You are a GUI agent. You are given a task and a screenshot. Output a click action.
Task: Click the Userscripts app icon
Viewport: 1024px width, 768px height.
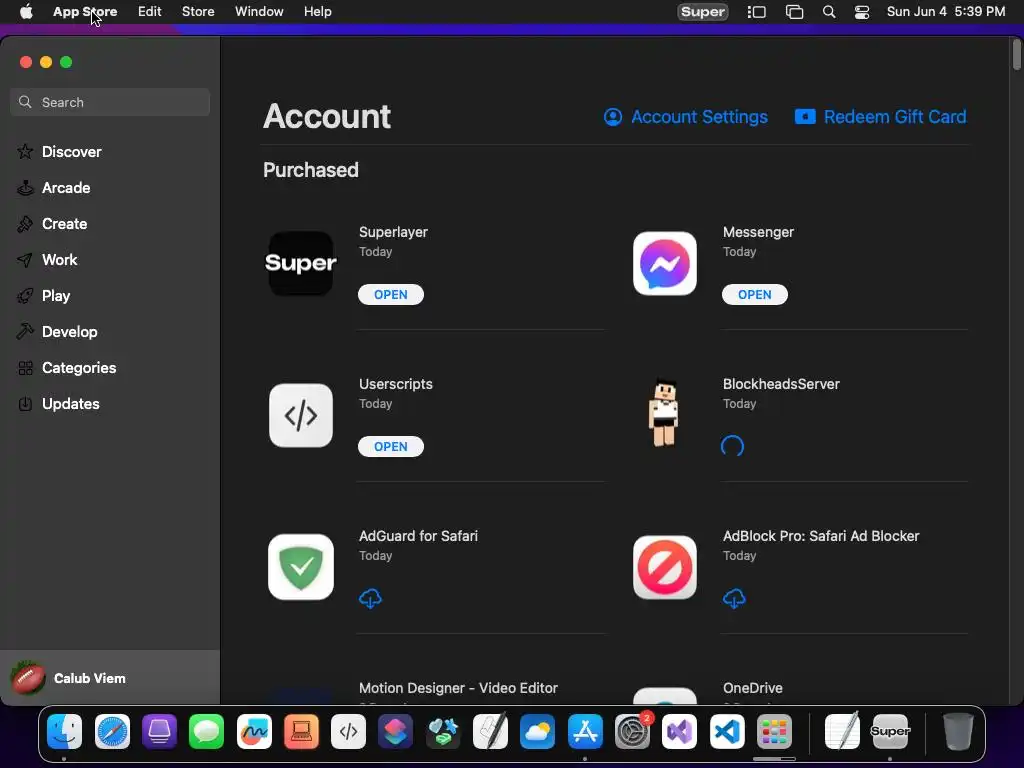click(x=300, y=415)
